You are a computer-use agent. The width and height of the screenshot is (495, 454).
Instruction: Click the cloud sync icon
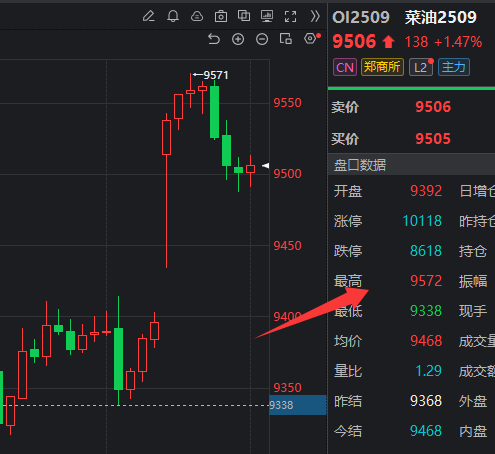pos(197,16)
